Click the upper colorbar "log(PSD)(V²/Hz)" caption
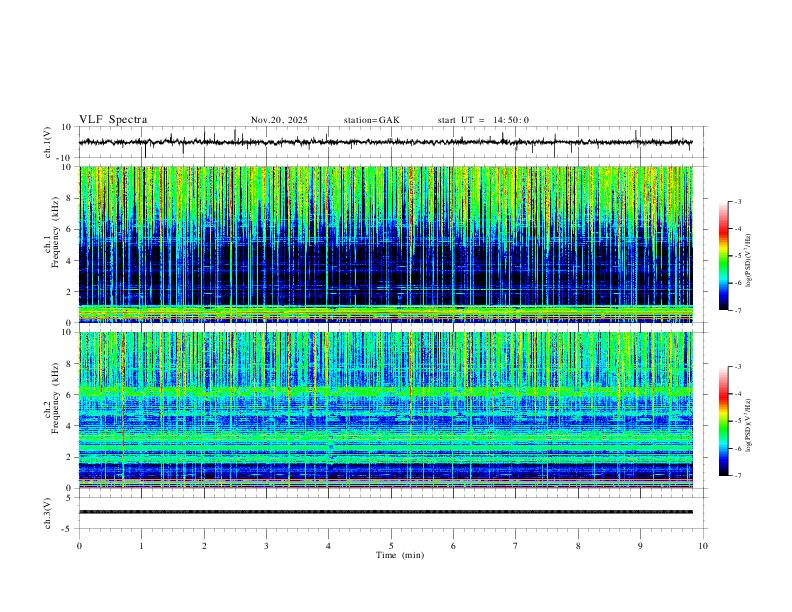 tap(749, 261)
